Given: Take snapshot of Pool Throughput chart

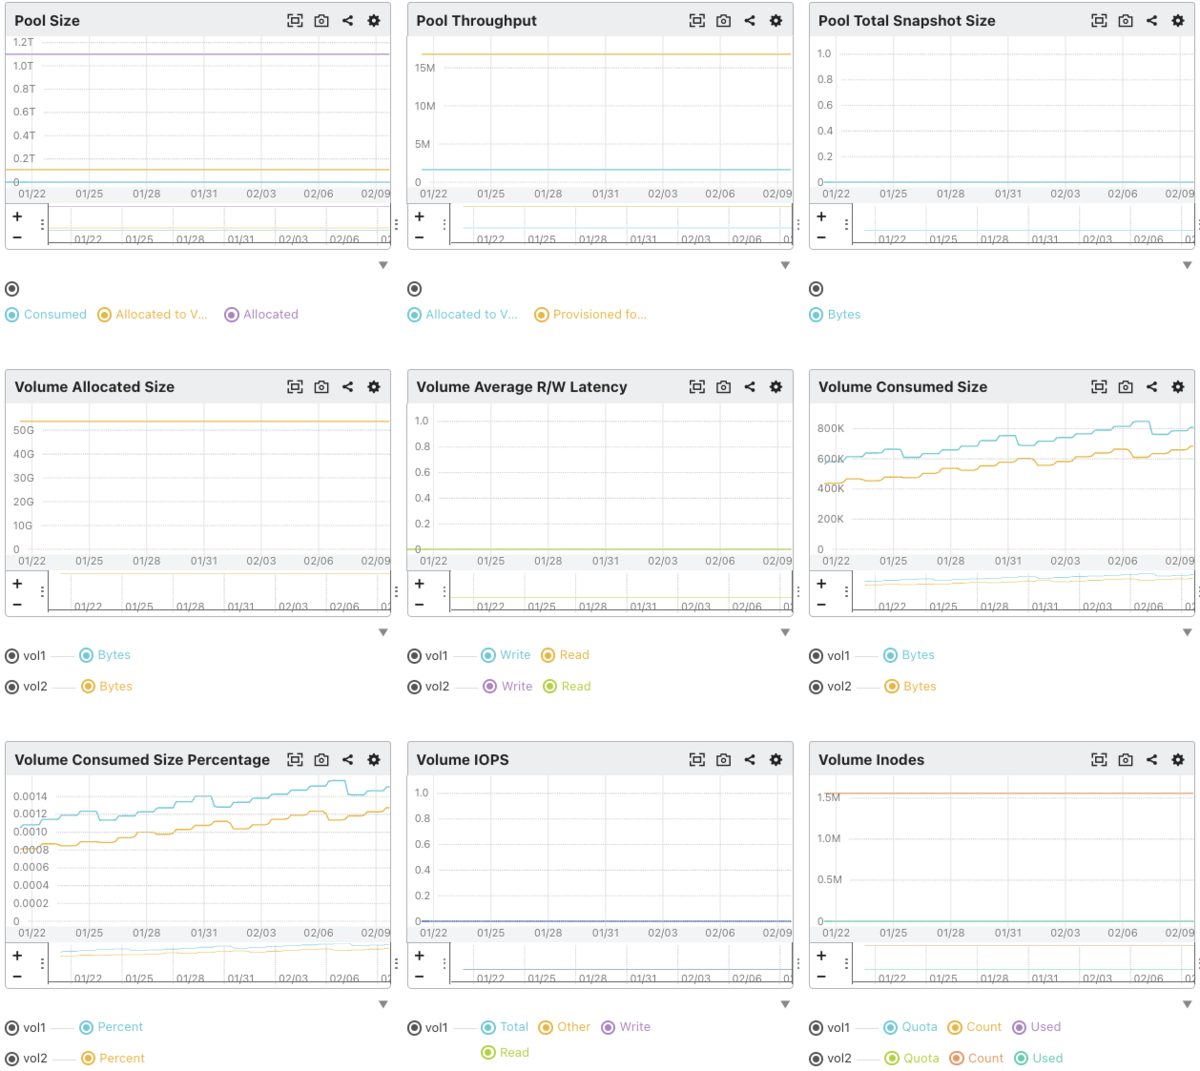Looking at the screenshot, I should coord(723,20).
